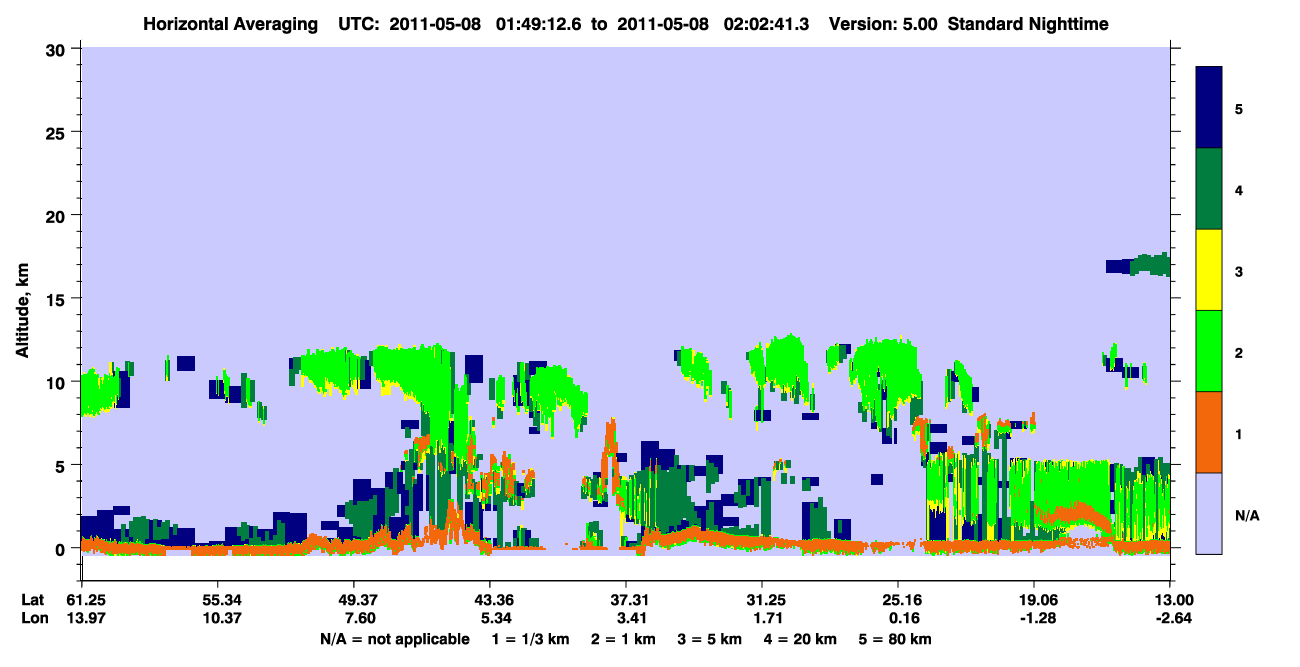Click the end time '02:02:41.3' in title
Screen dimensions: 1300x667
click(x=765, y=24)
